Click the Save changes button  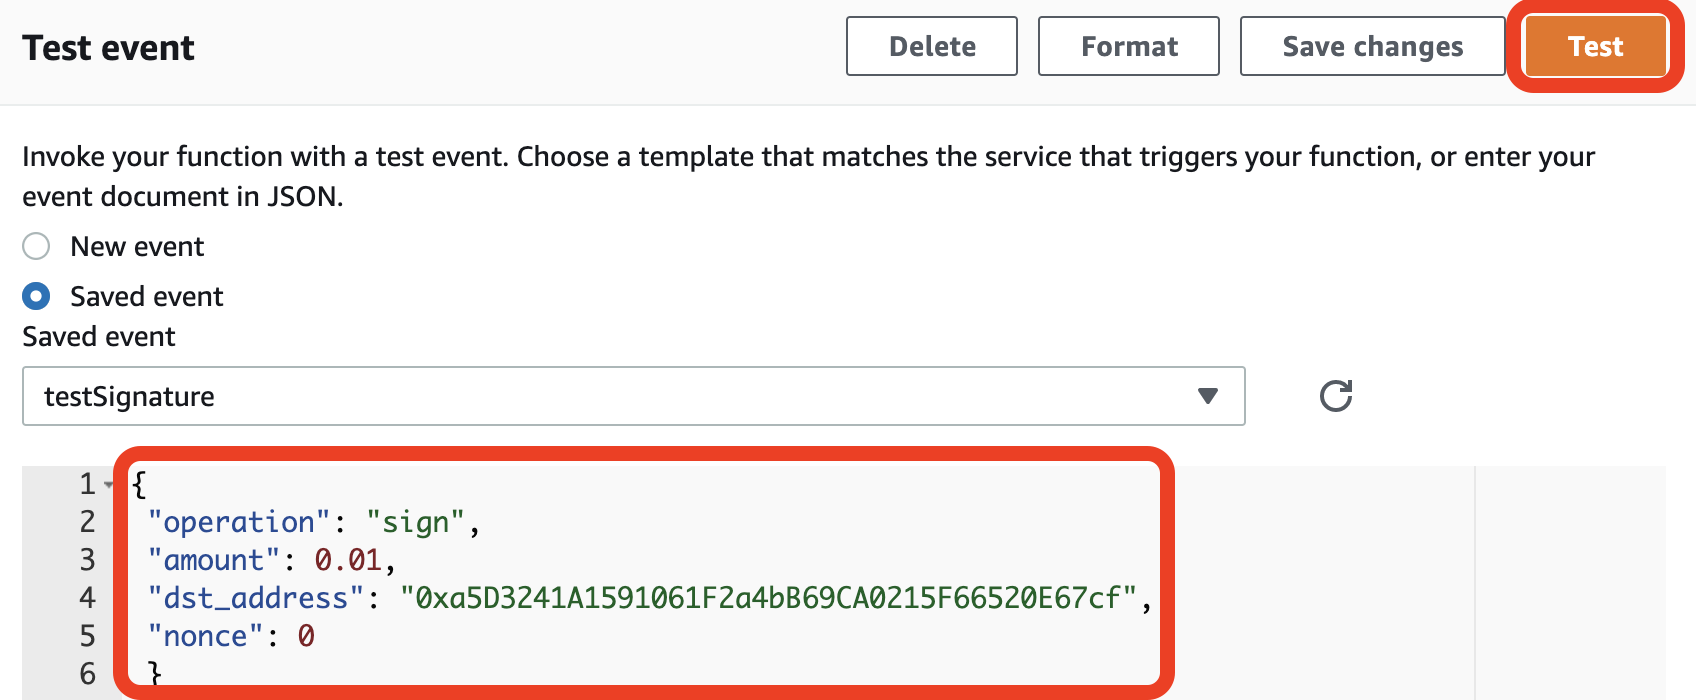[1373, 46]
